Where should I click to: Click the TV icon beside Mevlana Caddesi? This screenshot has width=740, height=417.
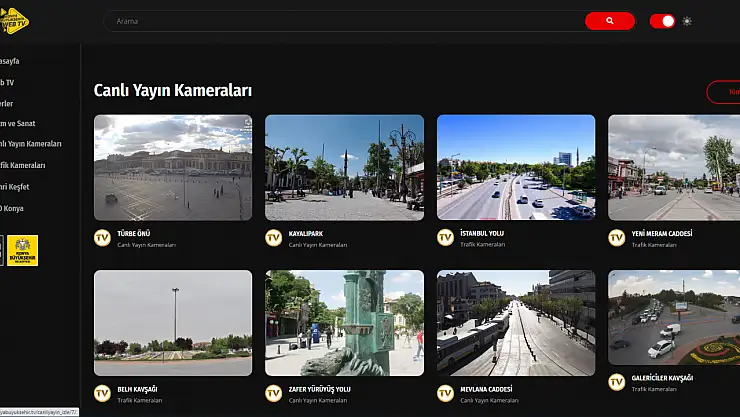point(445,393)
